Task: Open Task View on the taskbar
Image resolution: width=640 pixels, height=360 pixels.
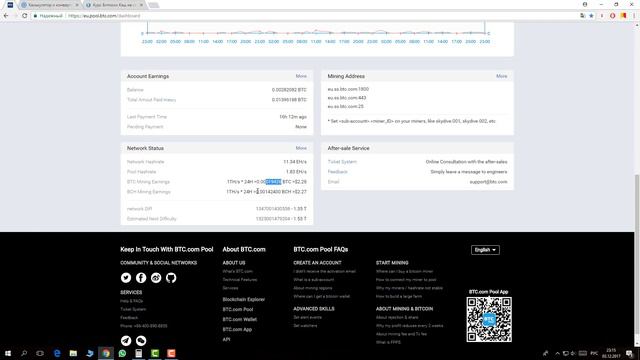Action: [x=40, y=353]
